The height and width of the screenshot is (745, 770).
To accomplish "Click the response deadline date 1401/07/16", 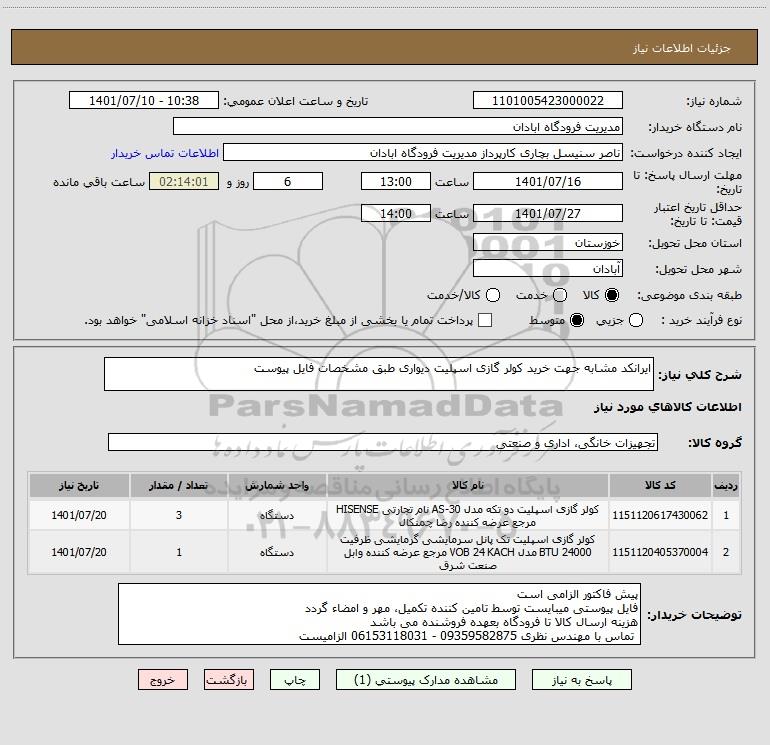I will tap(548, 182).
